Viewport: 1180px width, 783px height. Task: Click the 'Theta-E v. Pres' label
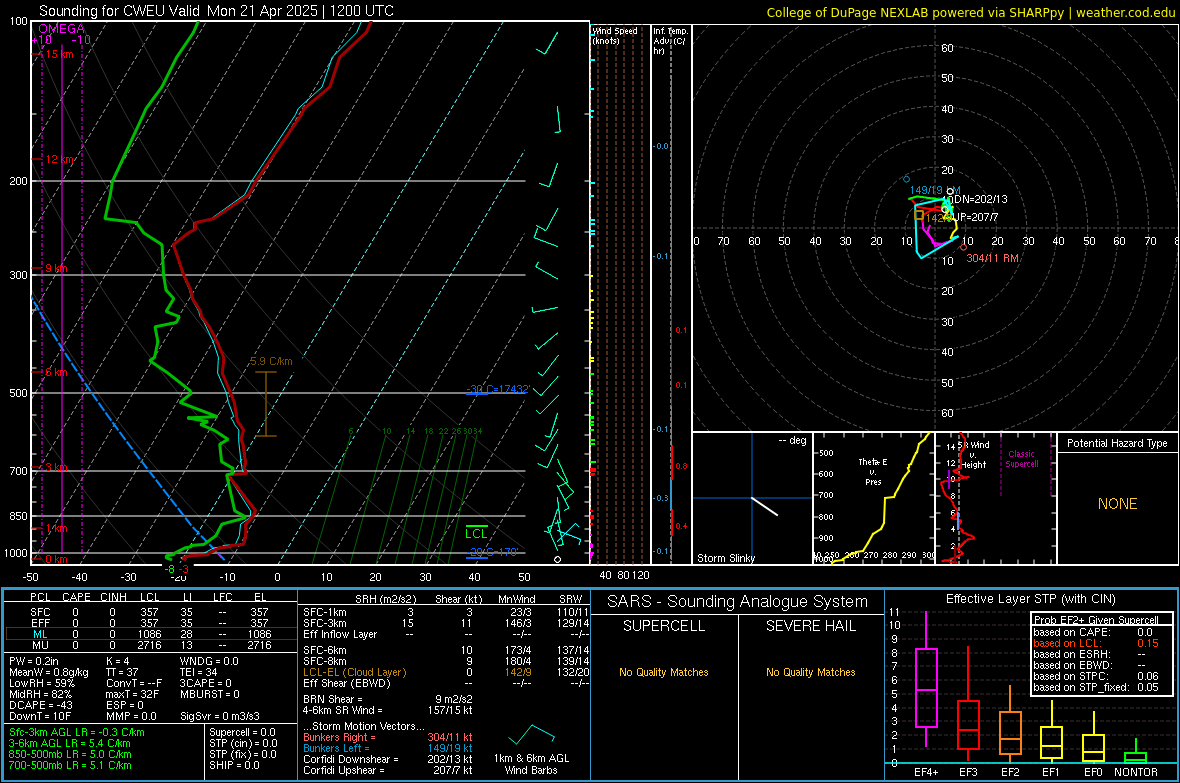pyautogui.click(x=873, y=472)
